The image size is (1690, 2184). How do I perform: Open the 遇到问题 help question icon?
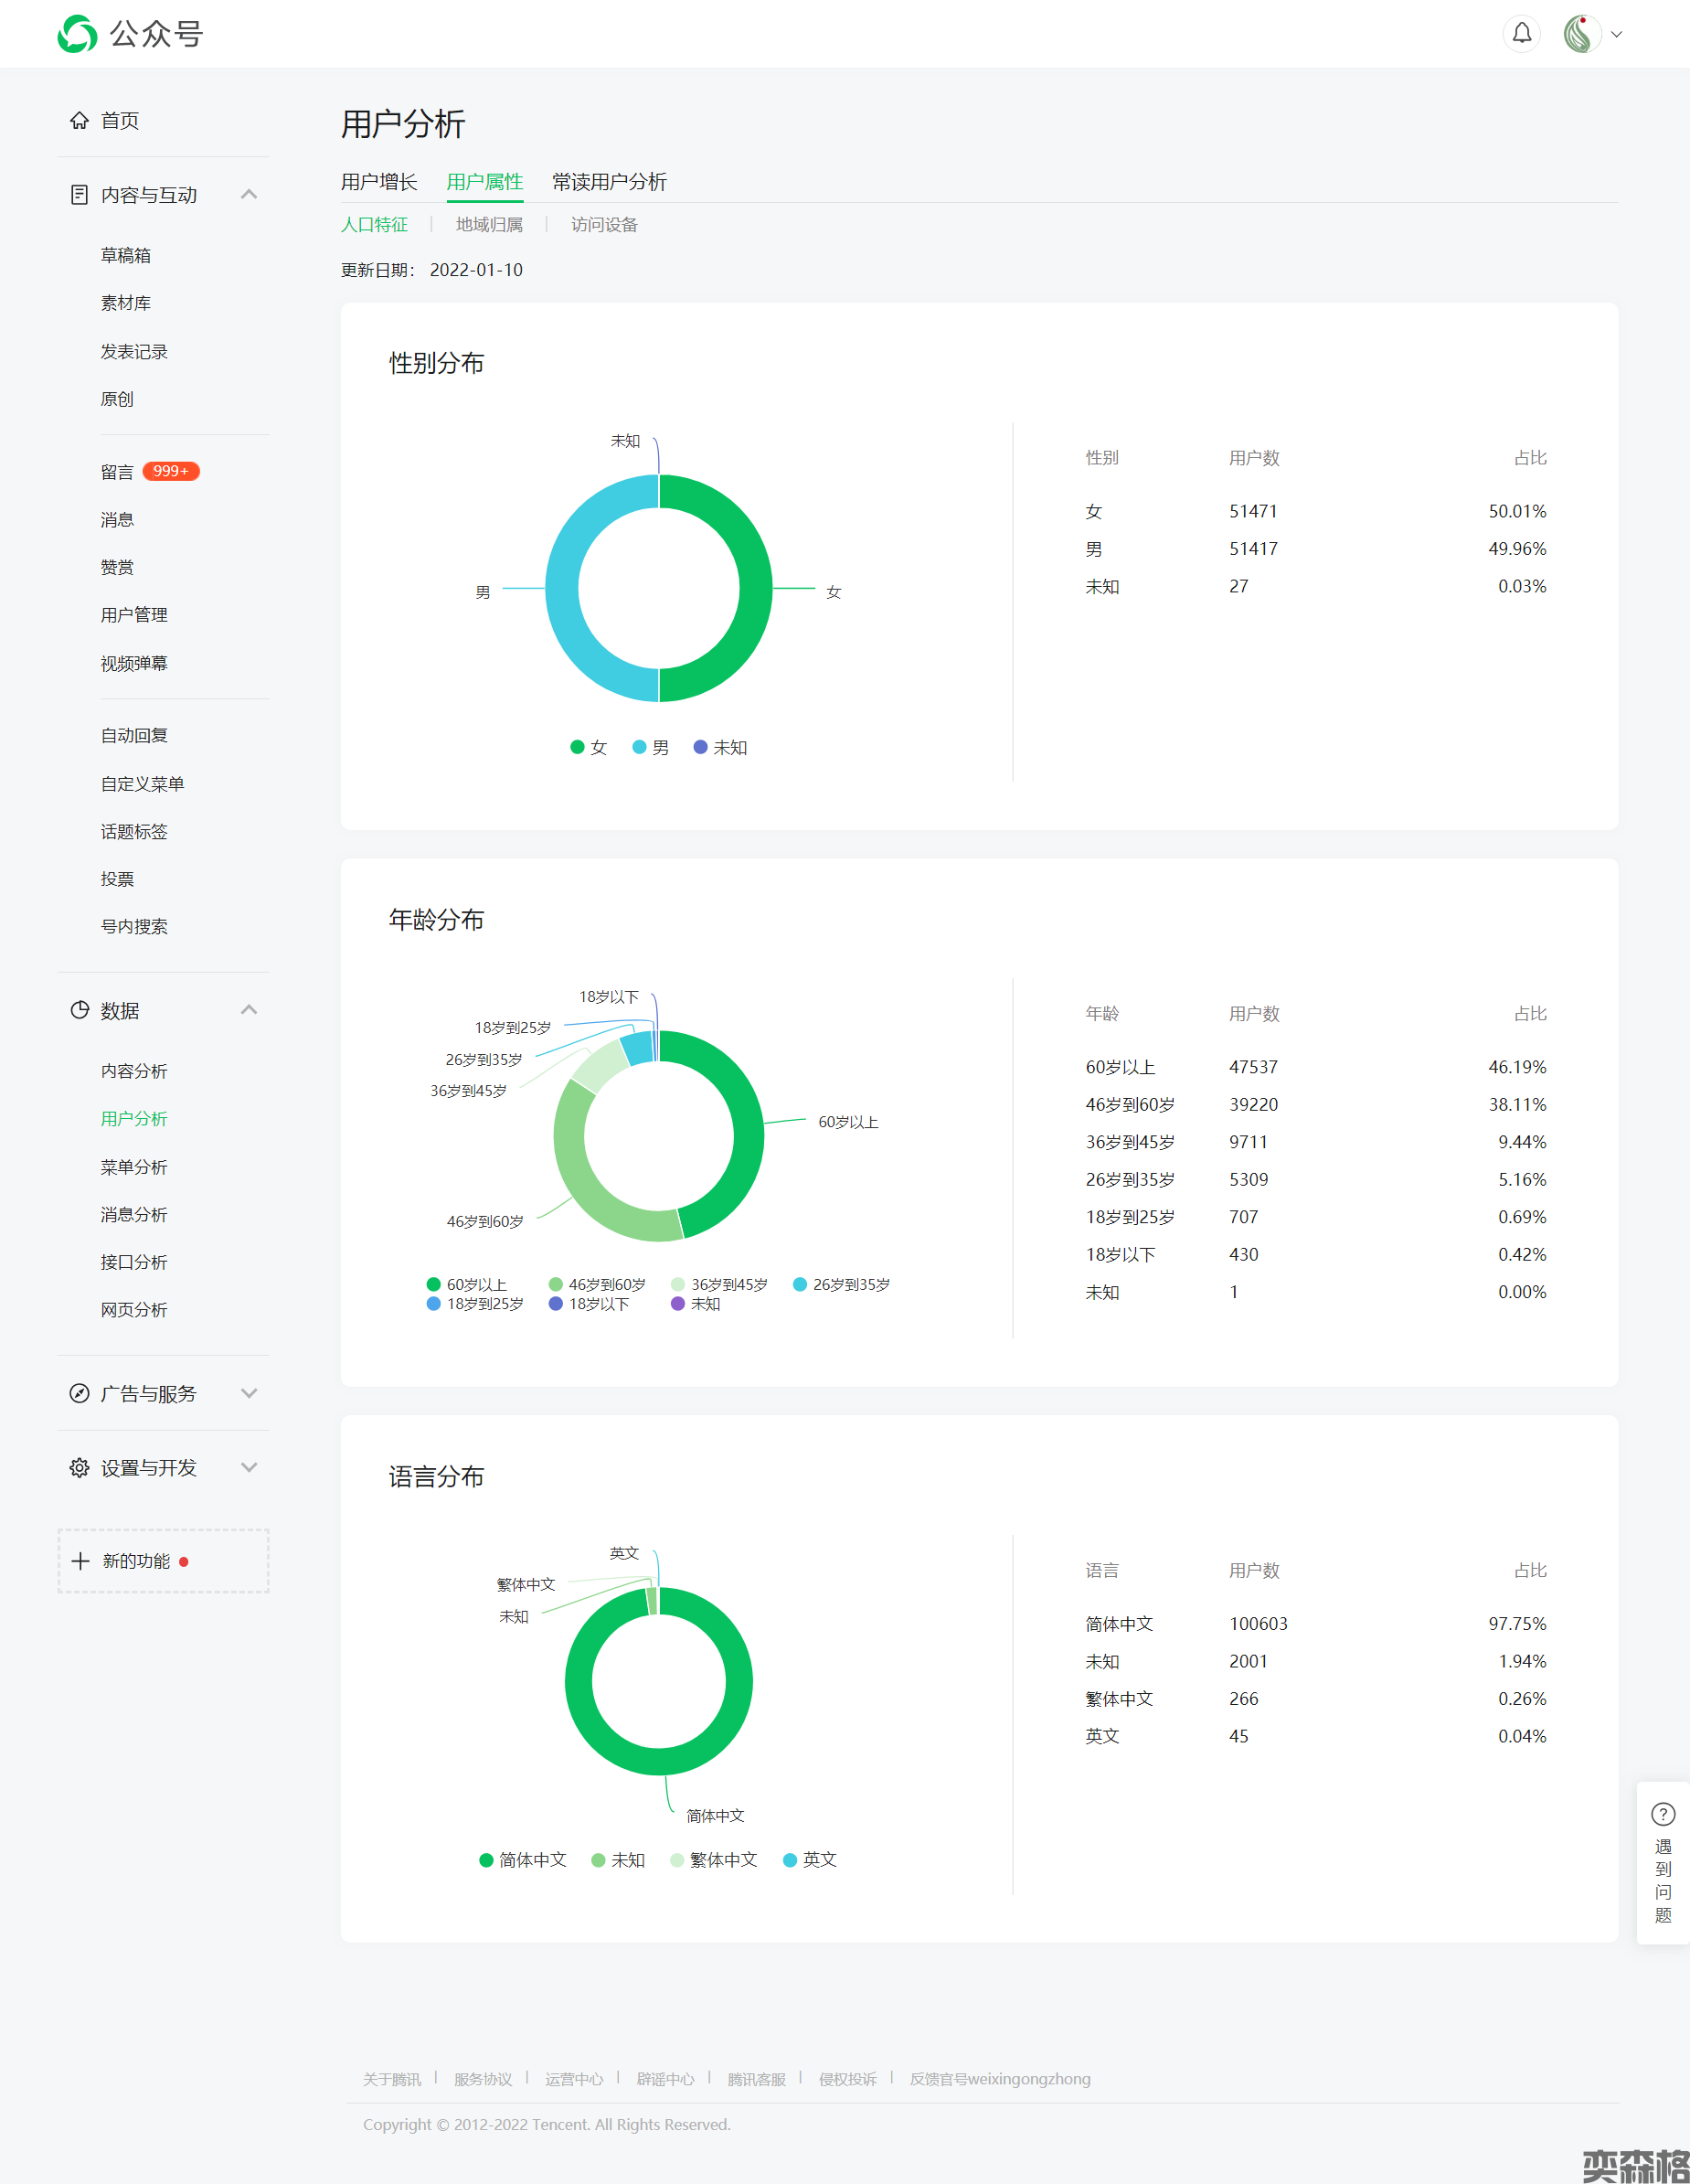pos(1662,1814)
